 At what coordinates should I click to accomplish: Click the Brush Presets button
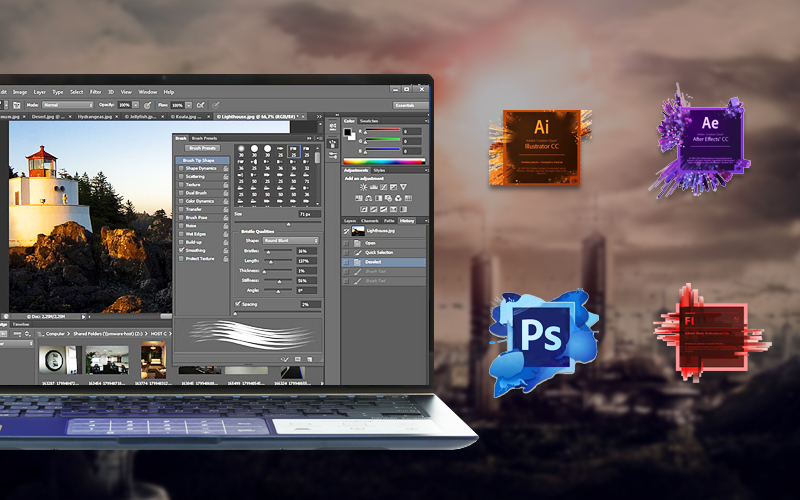click(203, 148)
